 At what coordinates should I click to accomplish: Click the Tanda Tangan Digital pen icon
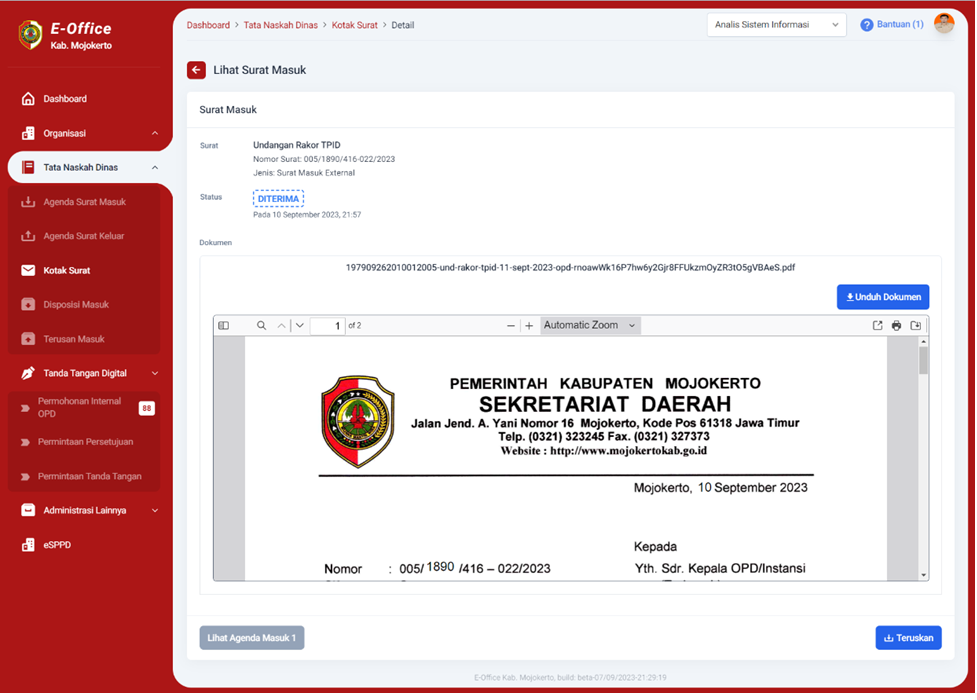(28, 373)
